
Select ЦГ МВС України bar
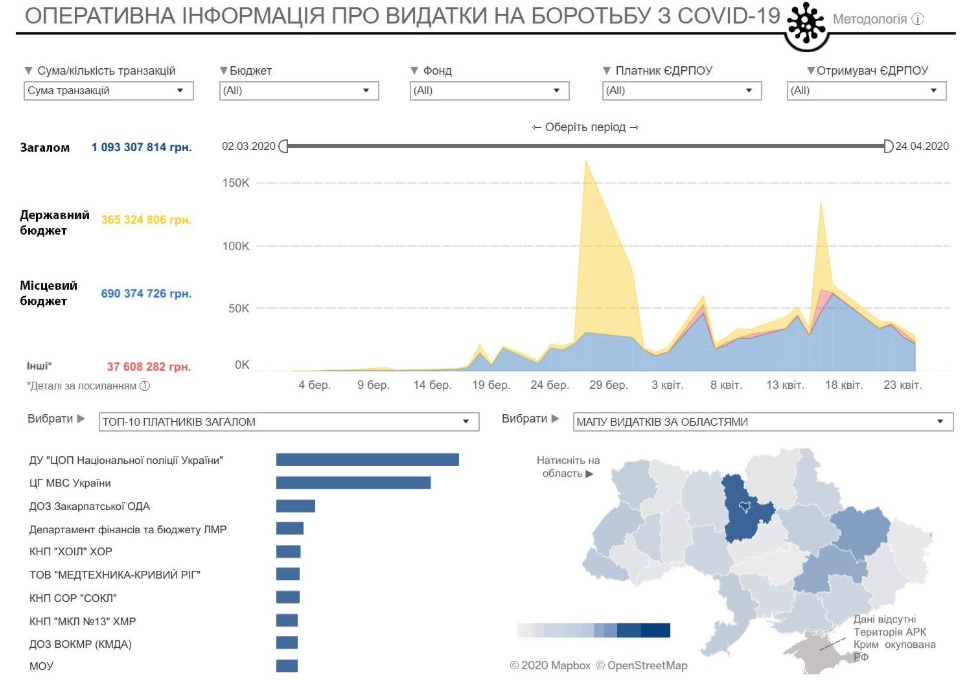coord(353,483)
